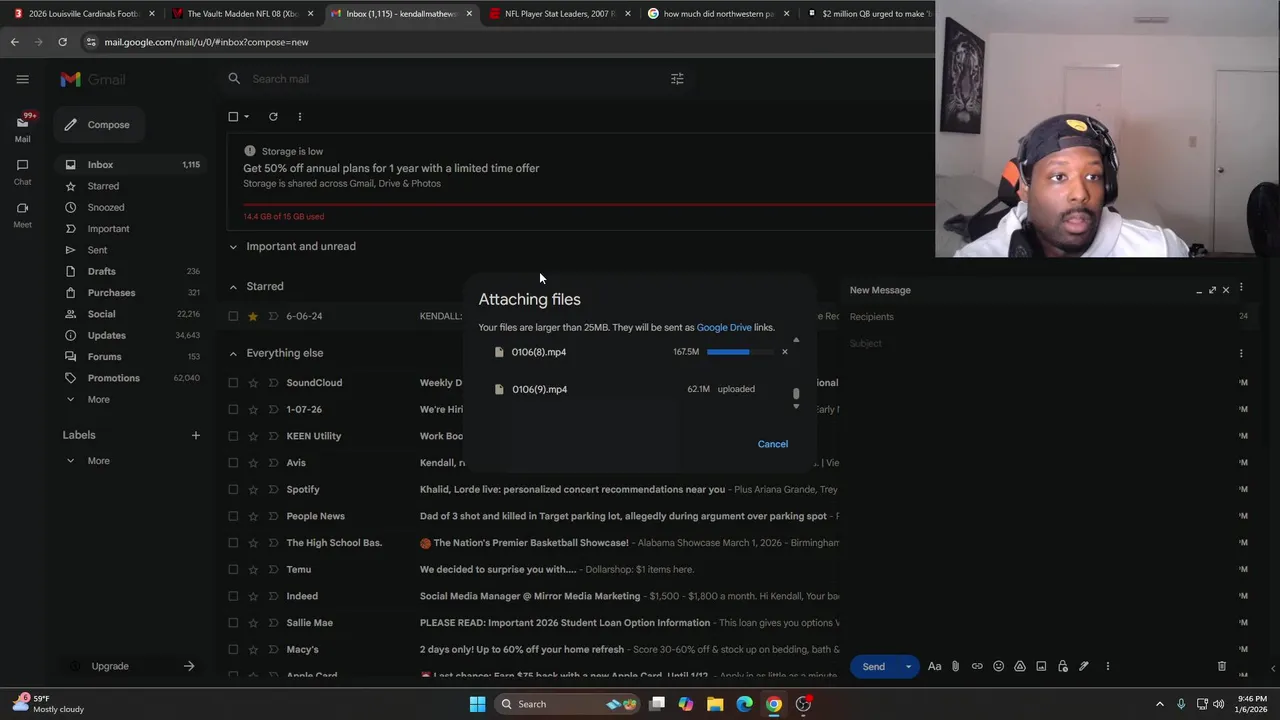Star the Avis email

253,463
